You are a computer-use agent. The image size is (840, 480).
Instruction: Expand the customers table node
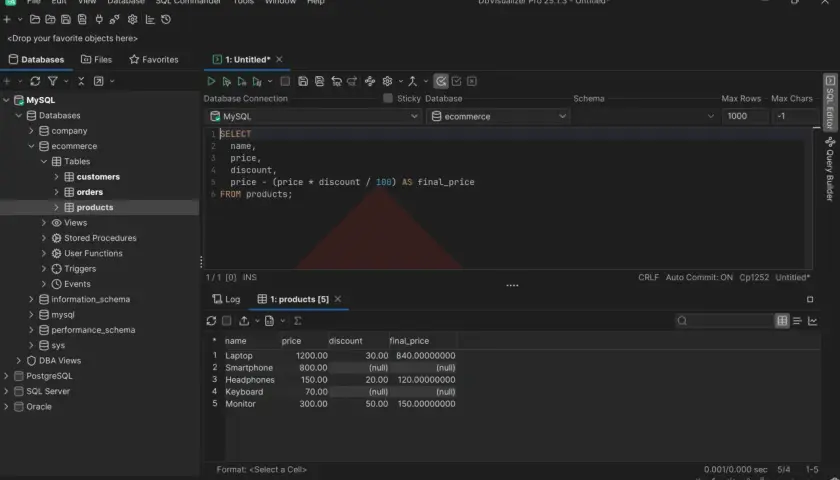(56, 177)
